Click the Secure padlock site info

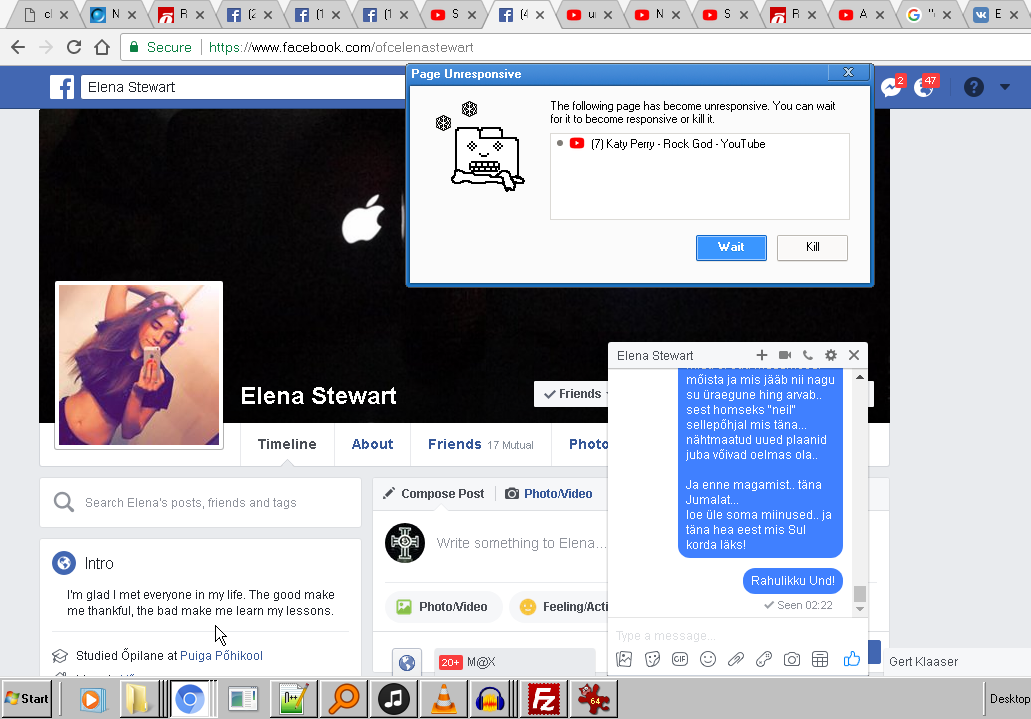click(160, 47)
